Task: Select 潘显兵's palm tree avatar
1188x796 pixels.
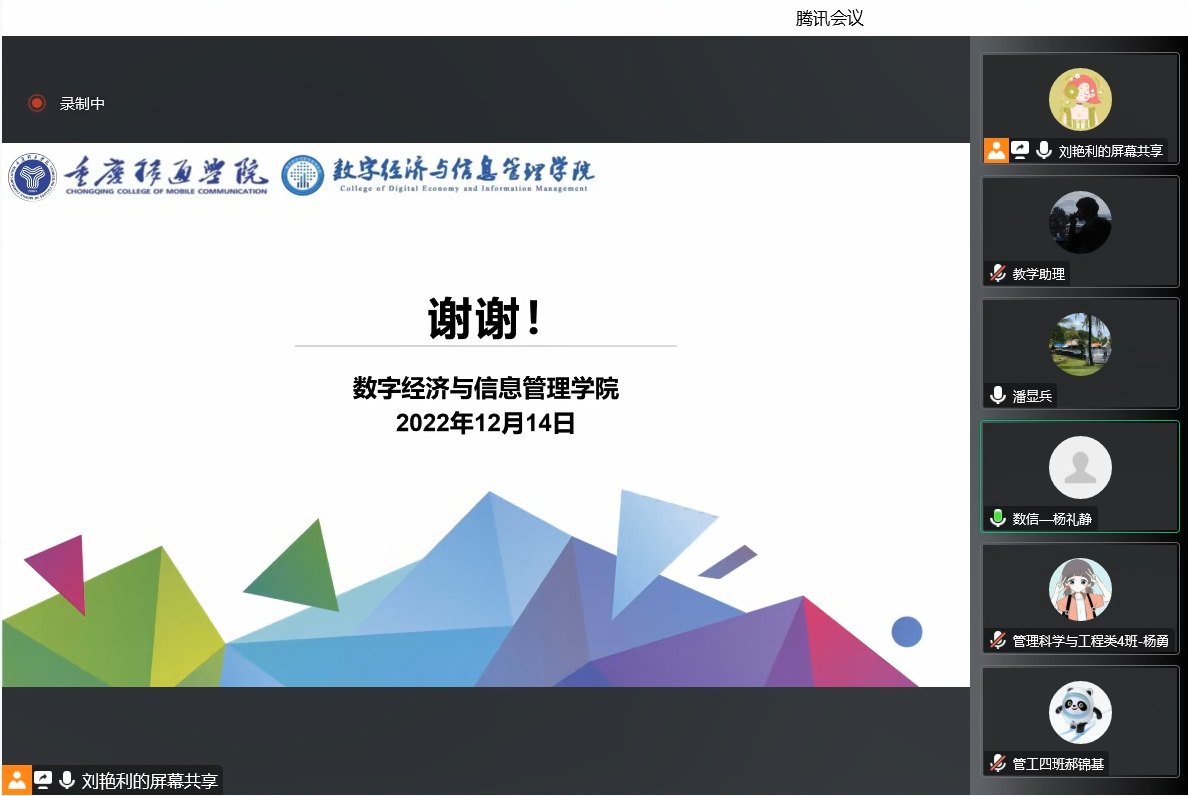Action: point(1080,344)
